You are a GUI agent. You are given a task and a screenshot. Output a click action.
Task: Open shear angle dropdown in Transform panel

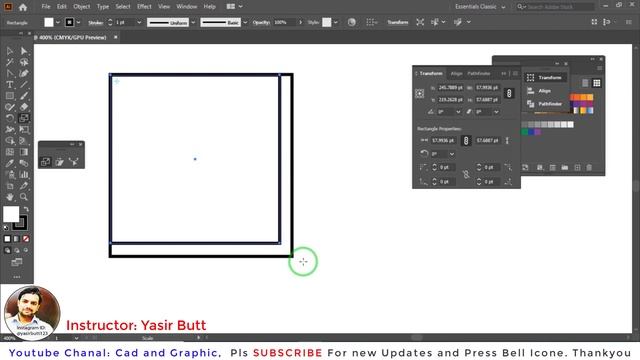[496, 111]
